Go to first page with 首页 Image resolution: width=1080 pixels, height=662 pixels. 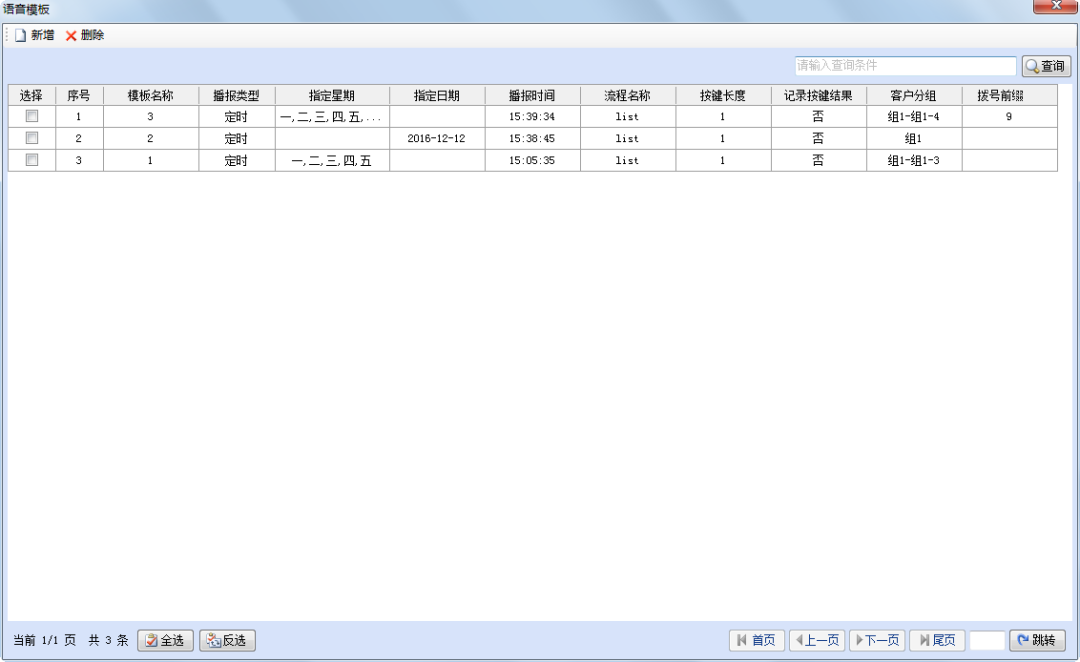click(x=756, y=640)
